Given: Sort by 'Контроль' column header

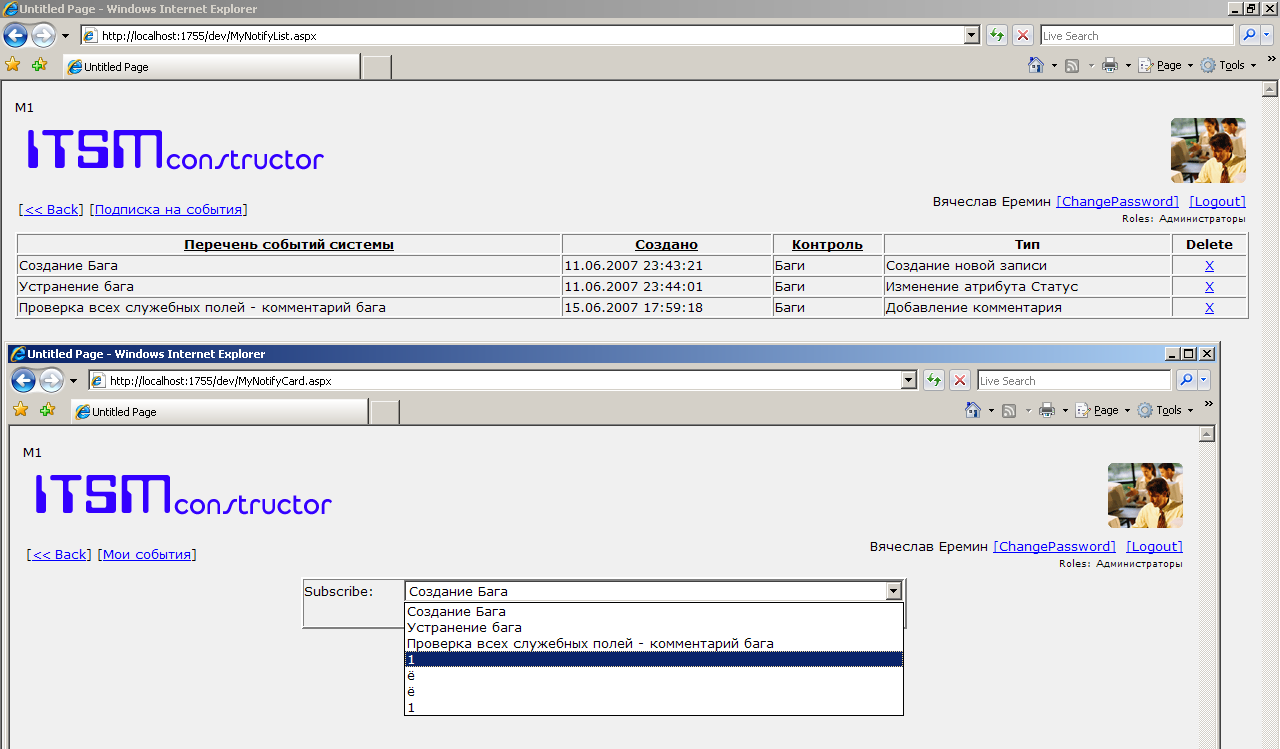Looking at the screenshot, I should click(x=827, y=244).
